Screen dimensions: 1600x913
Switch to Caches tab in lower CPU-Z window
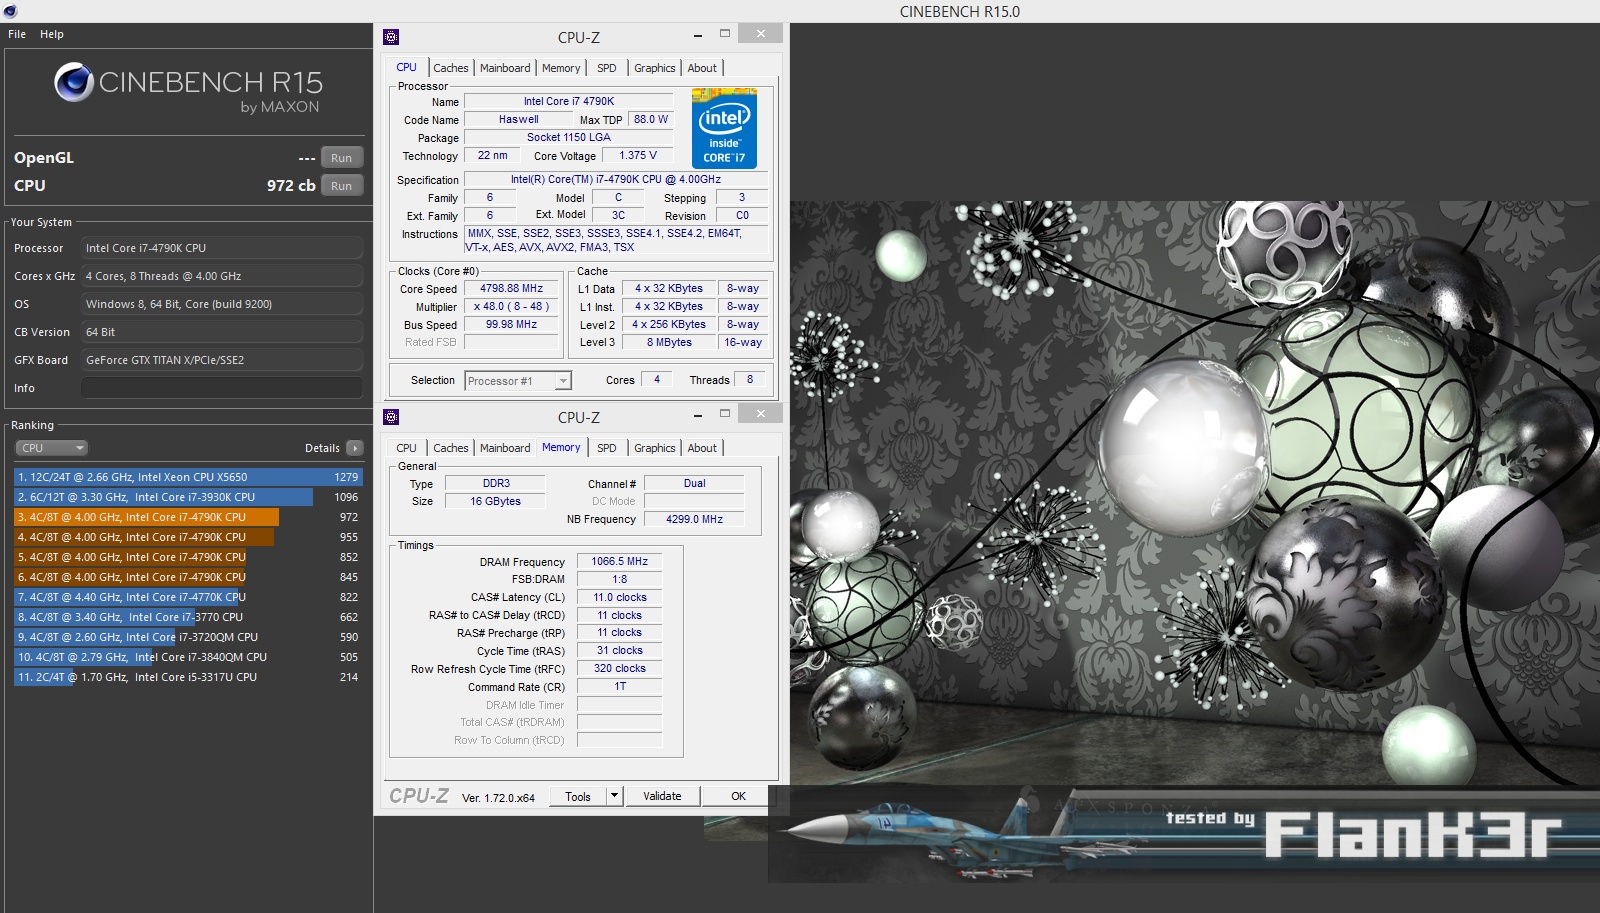[x=451, y=448]
